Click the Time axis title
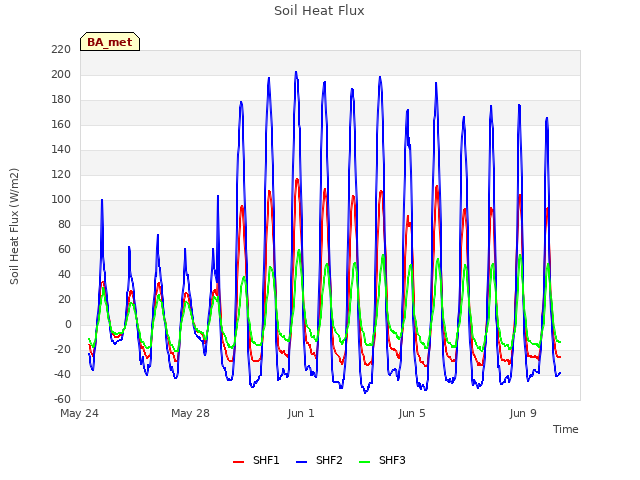 tap(566, 429)
